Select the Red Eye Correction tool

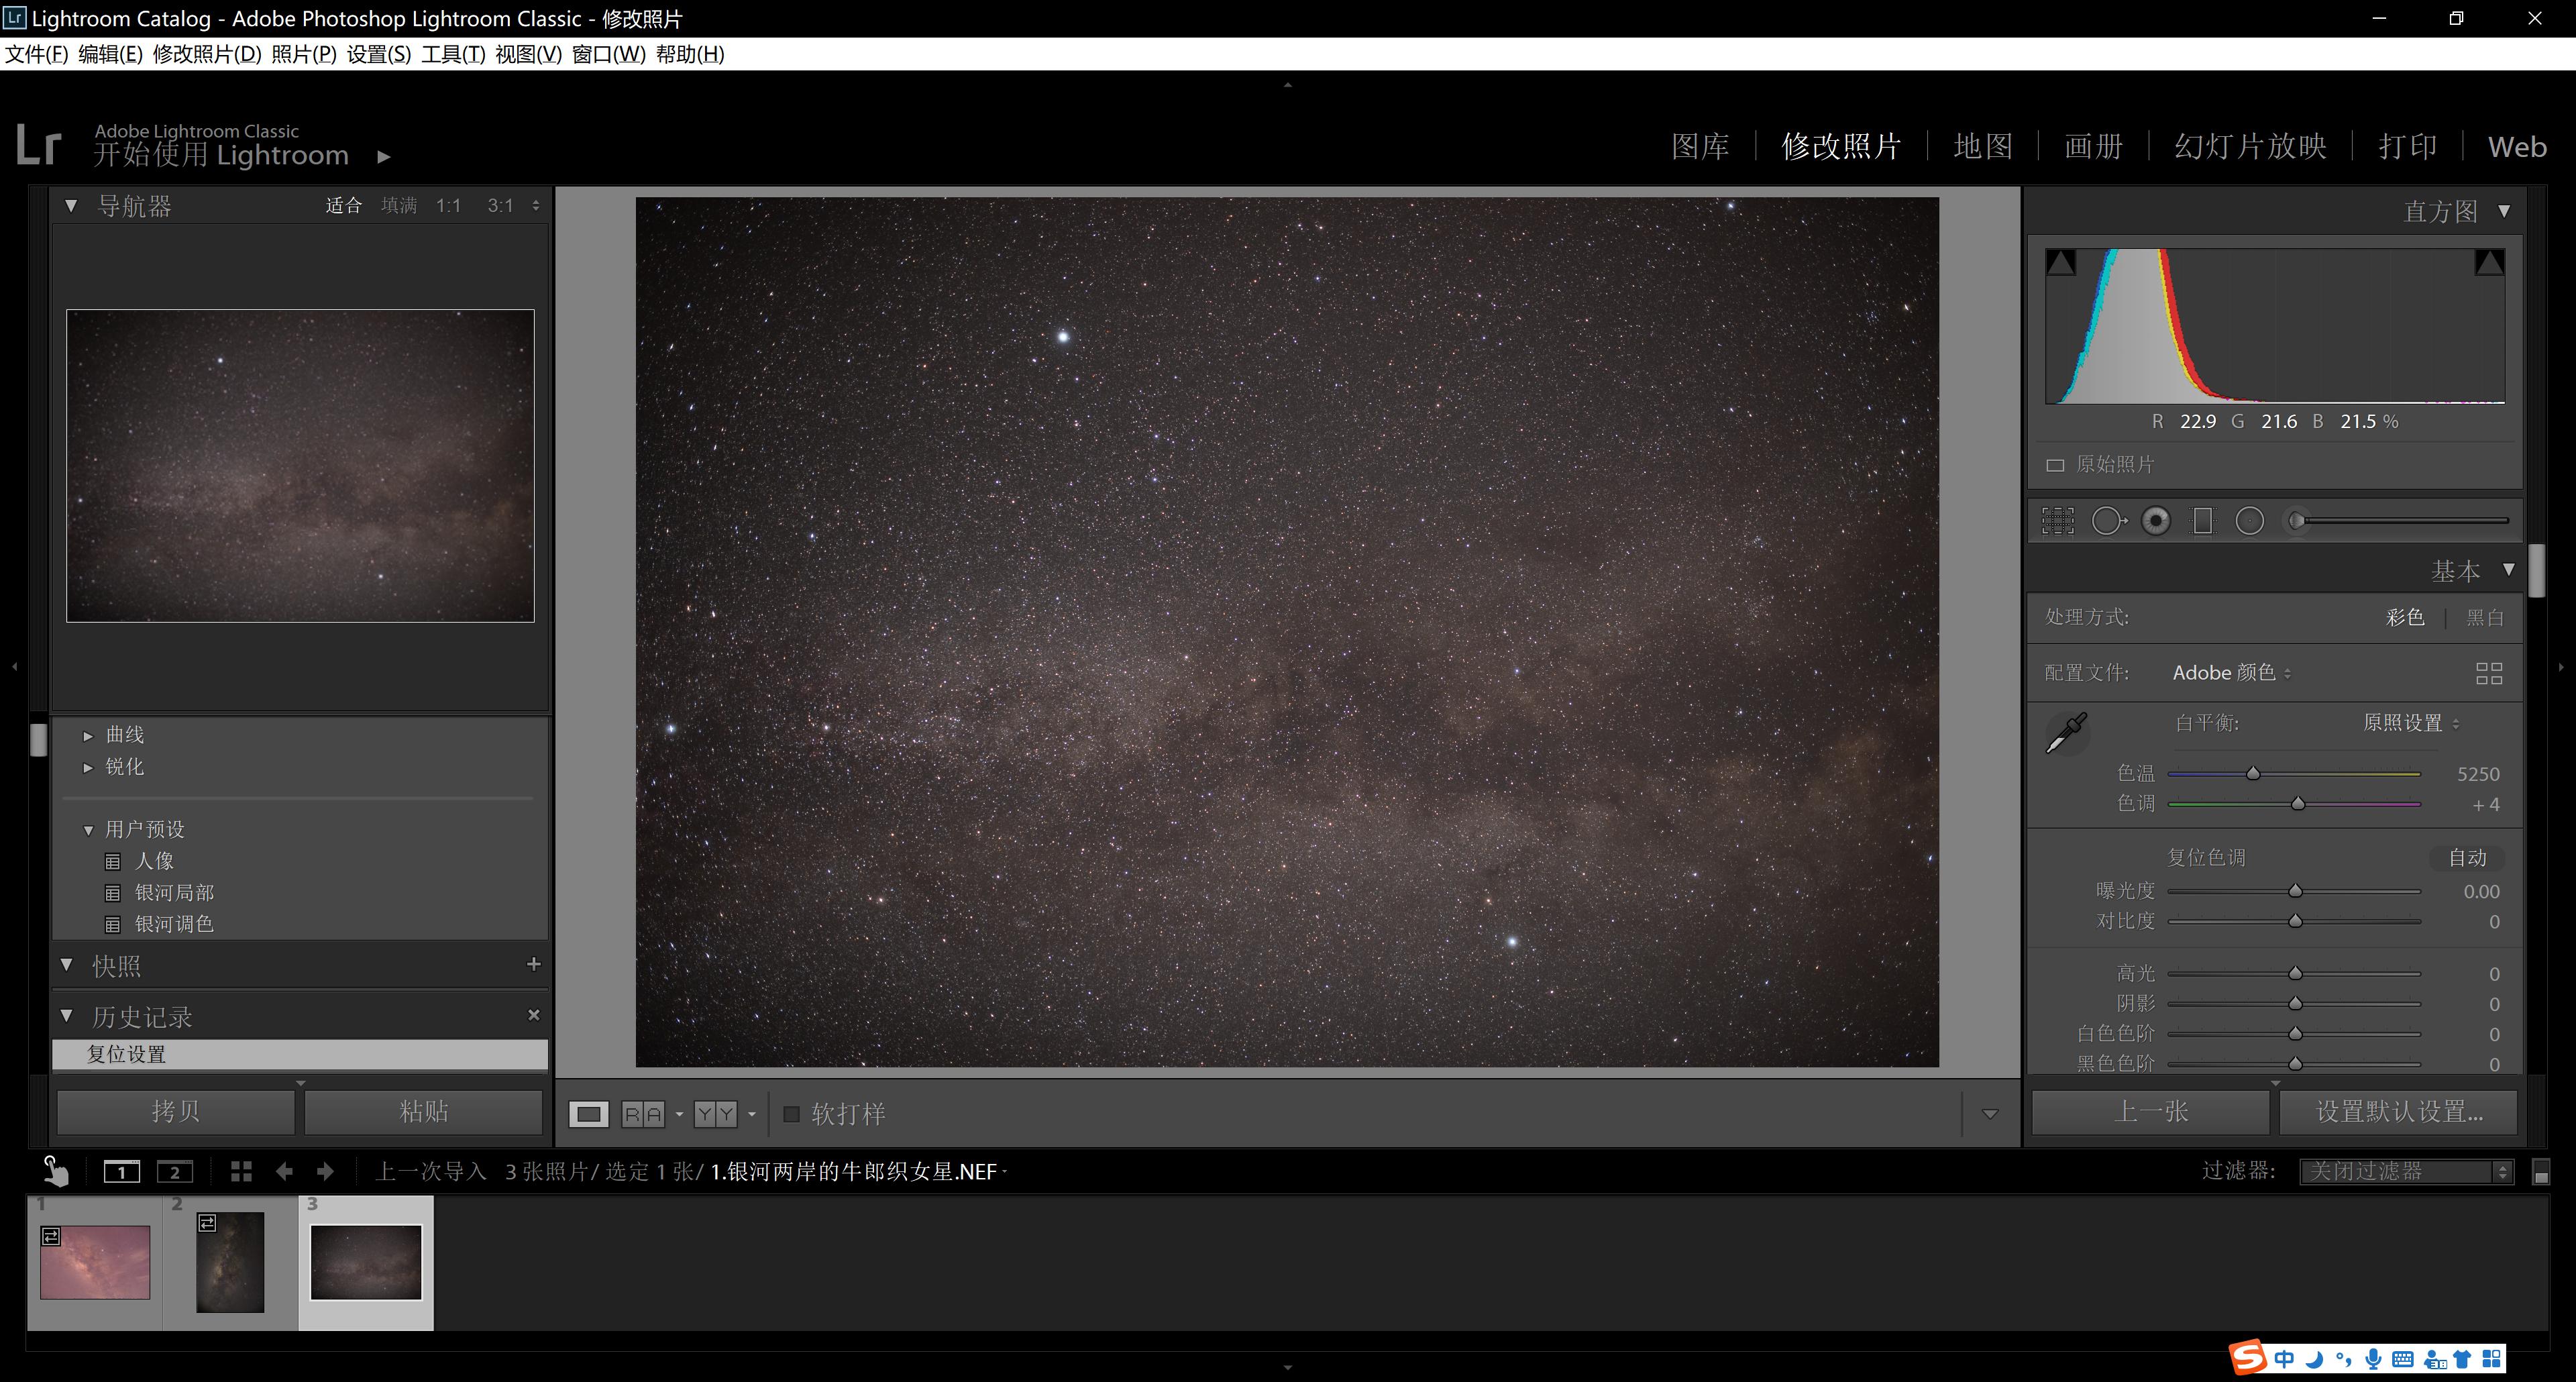pos(2157,520)
